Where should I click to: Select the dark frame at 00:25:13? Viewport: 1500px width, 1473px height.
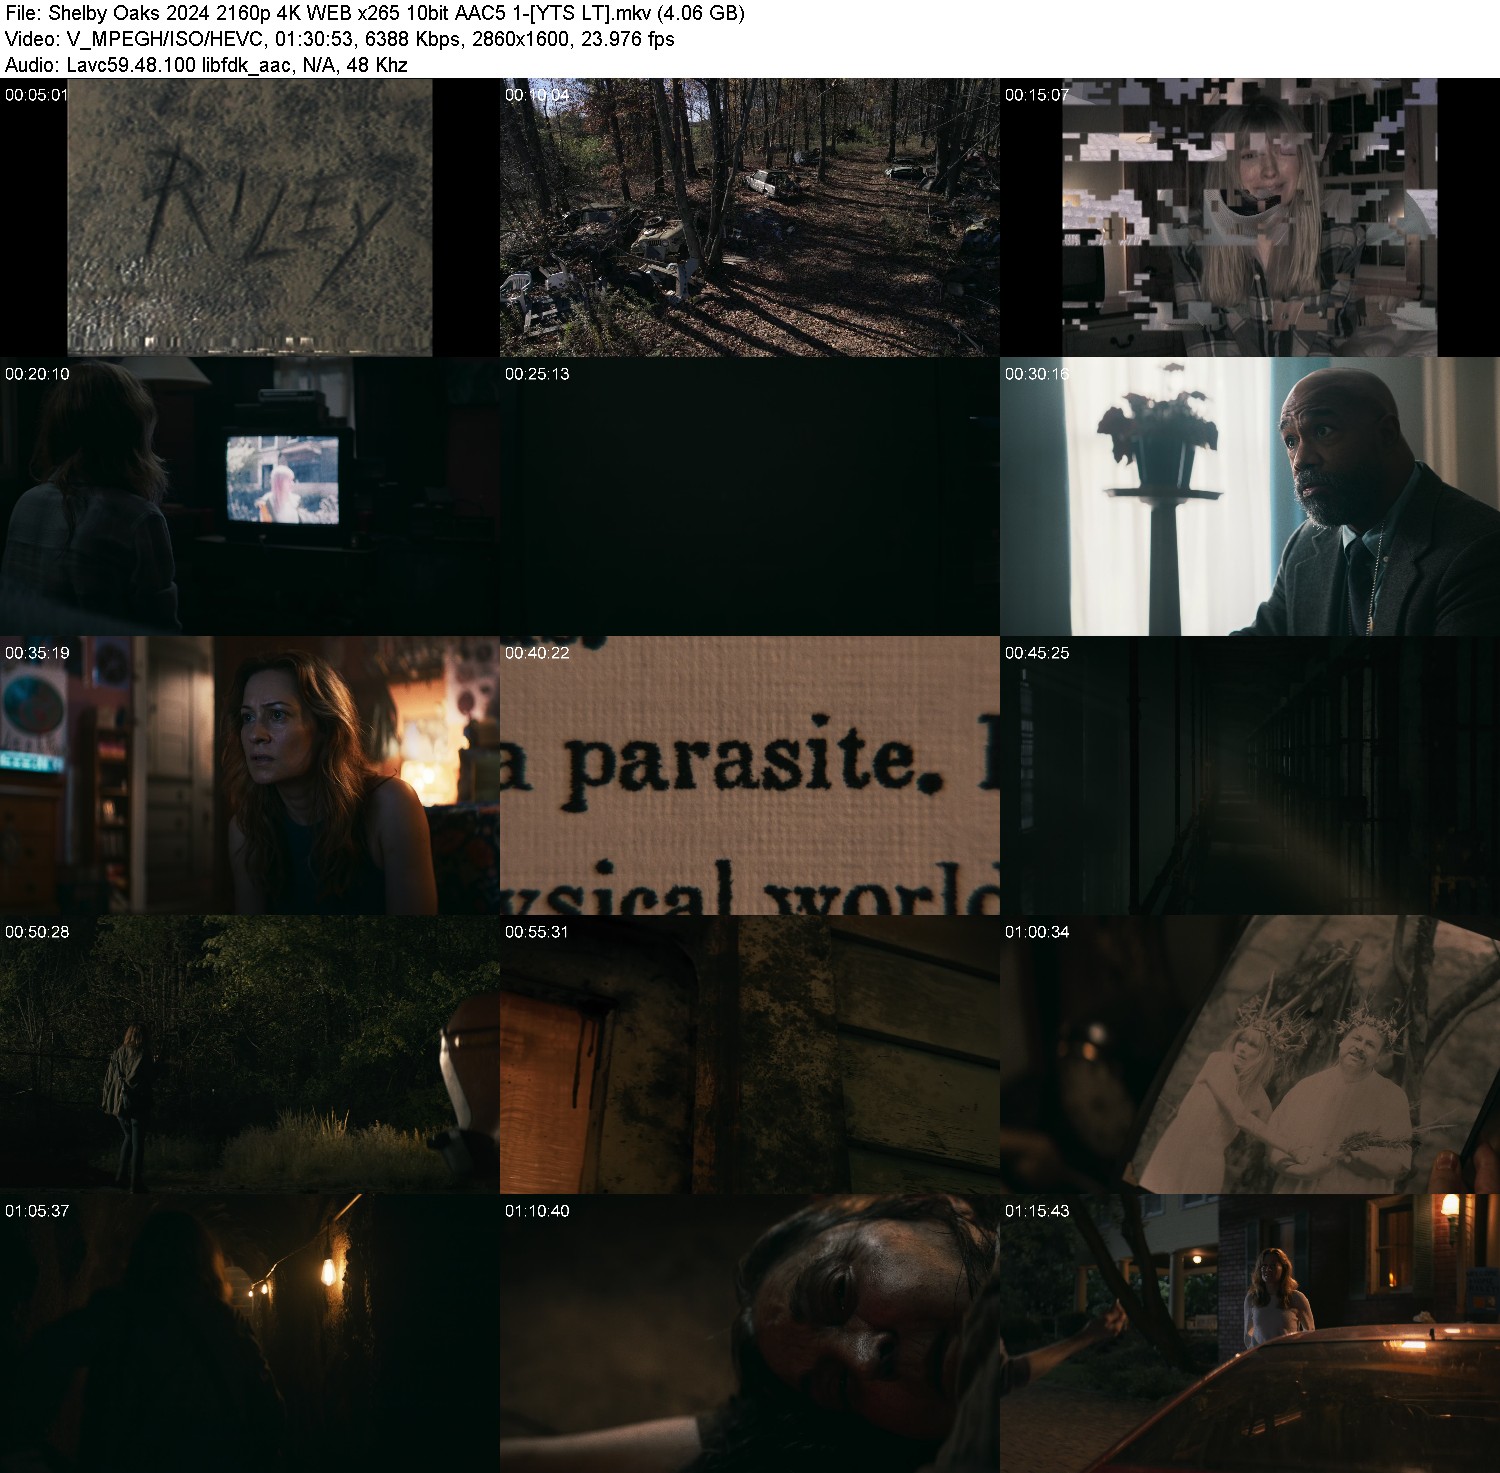click(750, 496)
